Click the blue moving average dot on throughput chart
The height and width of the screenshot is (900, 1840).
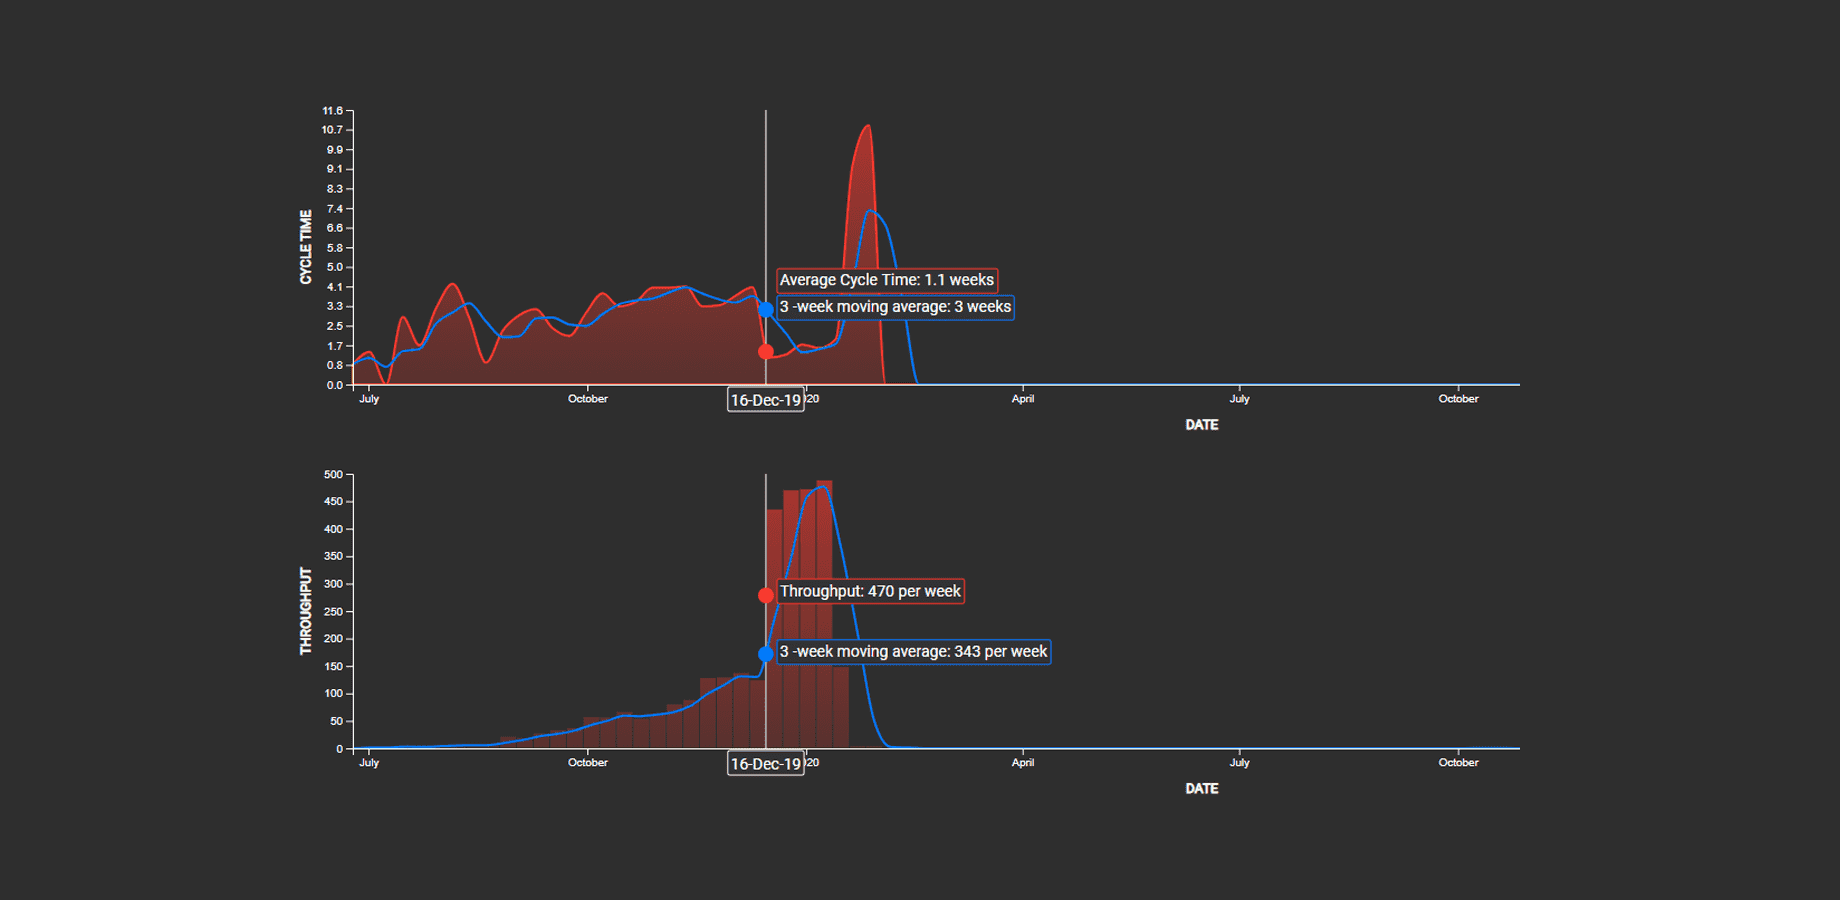(x=766, y=654)
